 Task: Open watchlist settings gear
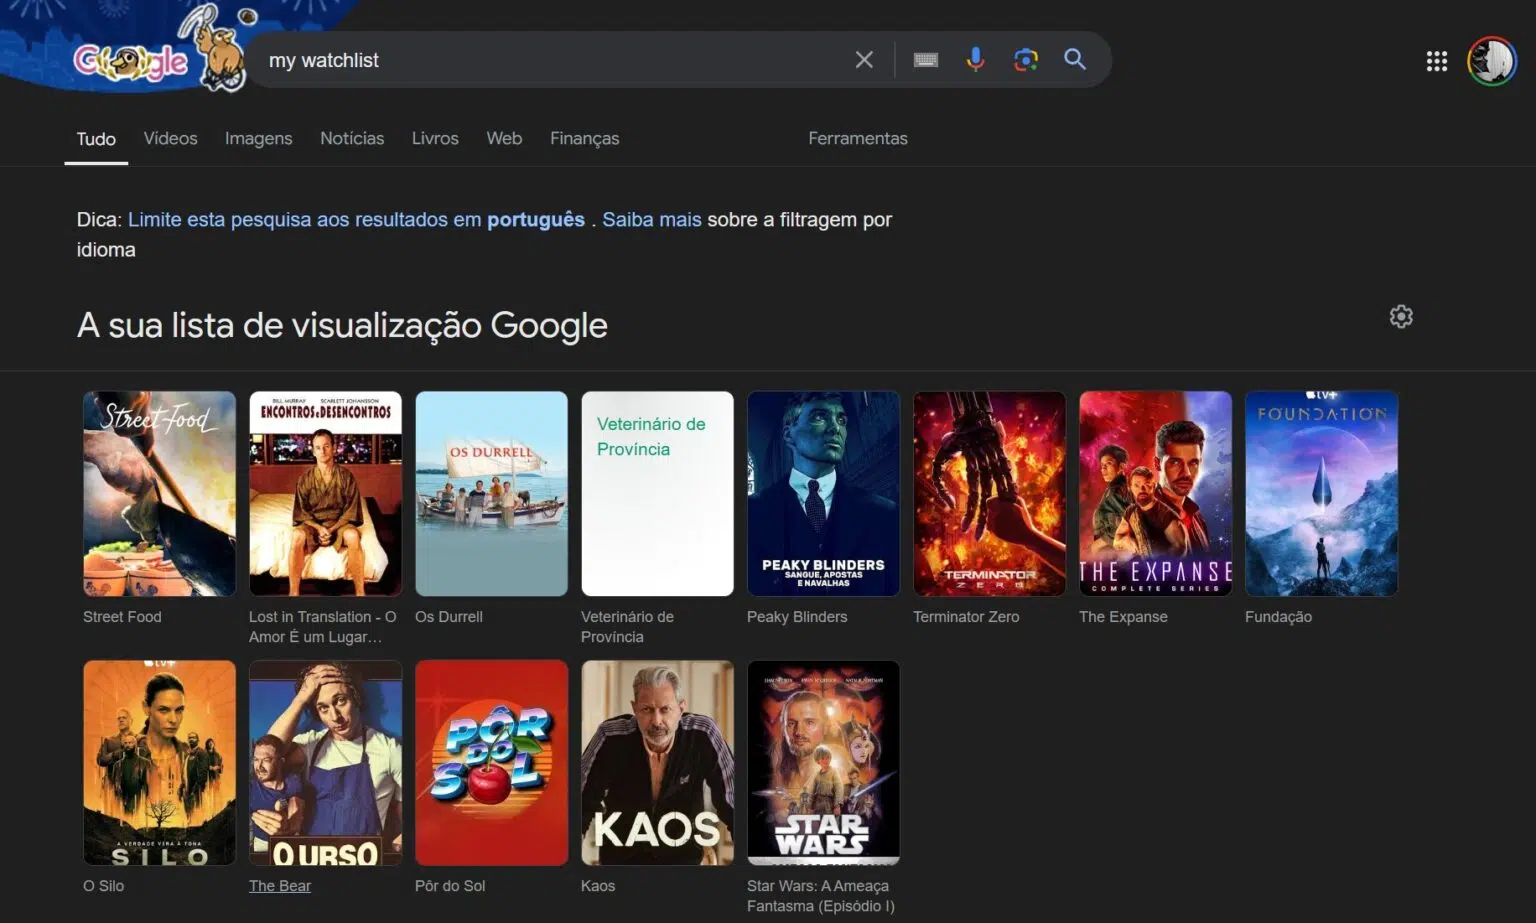tap(1401, 316)
